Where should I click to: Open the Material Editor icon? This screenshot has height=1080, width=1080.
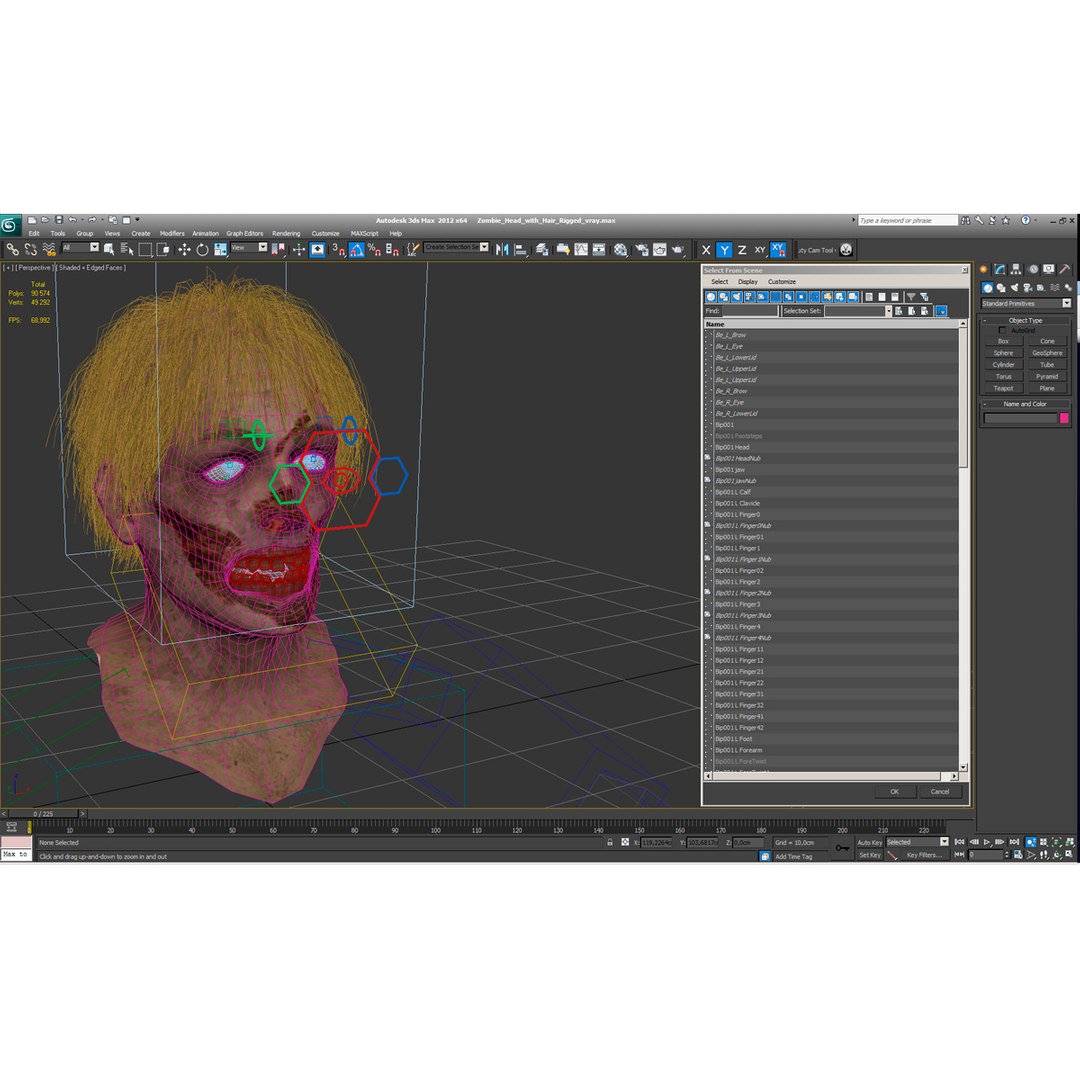[621, 249]
